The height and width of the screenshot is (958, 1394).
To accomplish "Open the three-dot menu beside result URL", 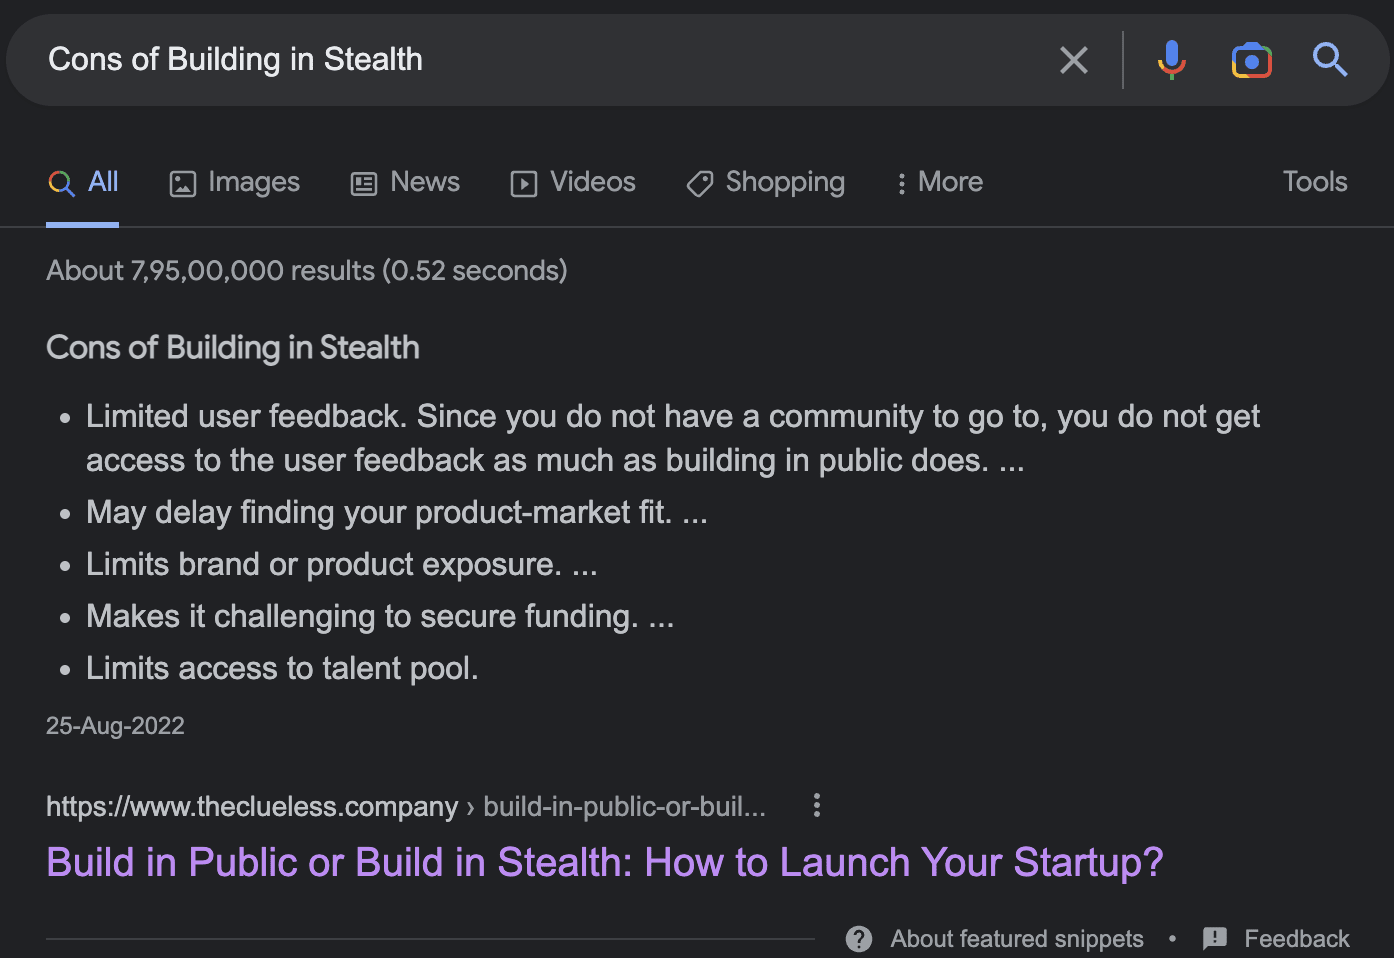I will (x=817, y=806).
